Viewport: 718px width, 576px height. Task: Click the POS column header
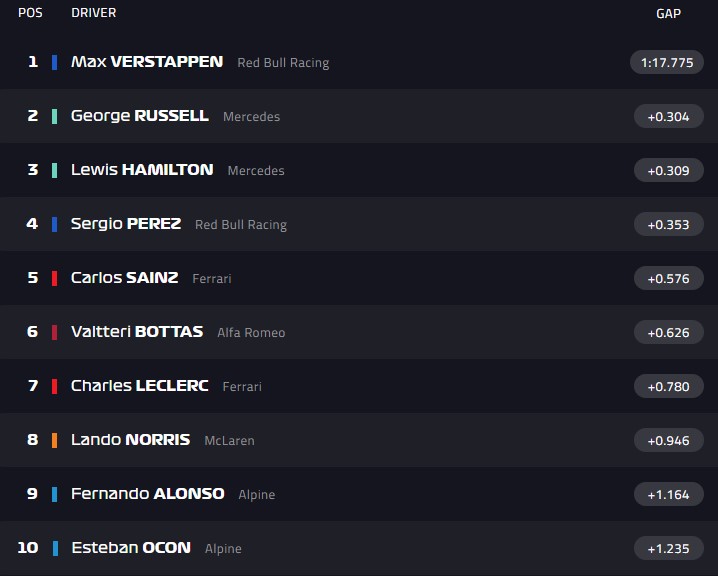coord(30,13)
